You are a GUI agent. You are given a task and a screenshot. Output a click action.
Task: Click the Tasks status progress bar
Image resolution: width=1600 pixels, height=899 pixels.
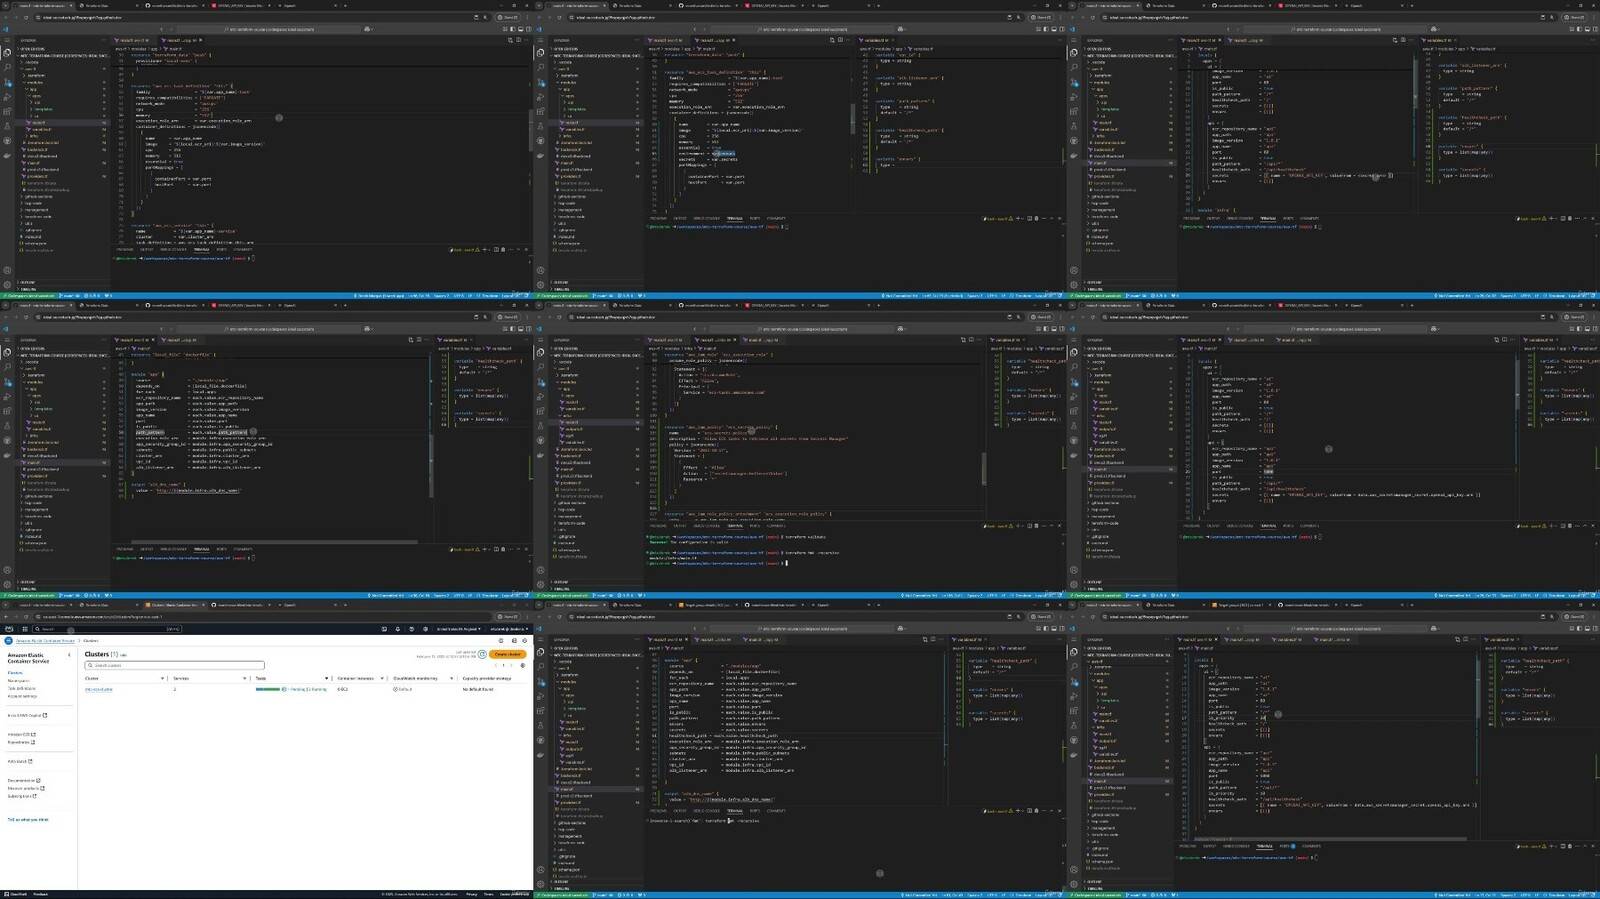[268, 689]
